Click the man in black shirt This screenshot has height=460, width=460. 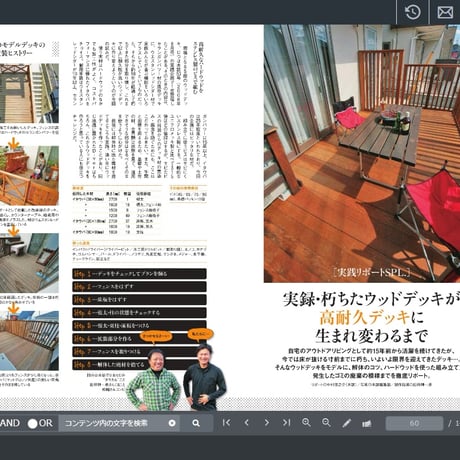[x=204, y=377]
